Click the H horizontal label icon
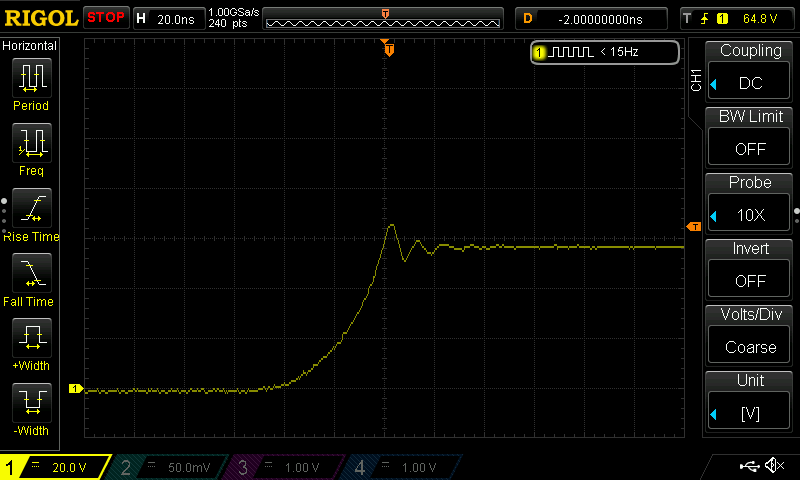This screenshot has height=480, width=800. pyautogui.click(x=142, y=19)
